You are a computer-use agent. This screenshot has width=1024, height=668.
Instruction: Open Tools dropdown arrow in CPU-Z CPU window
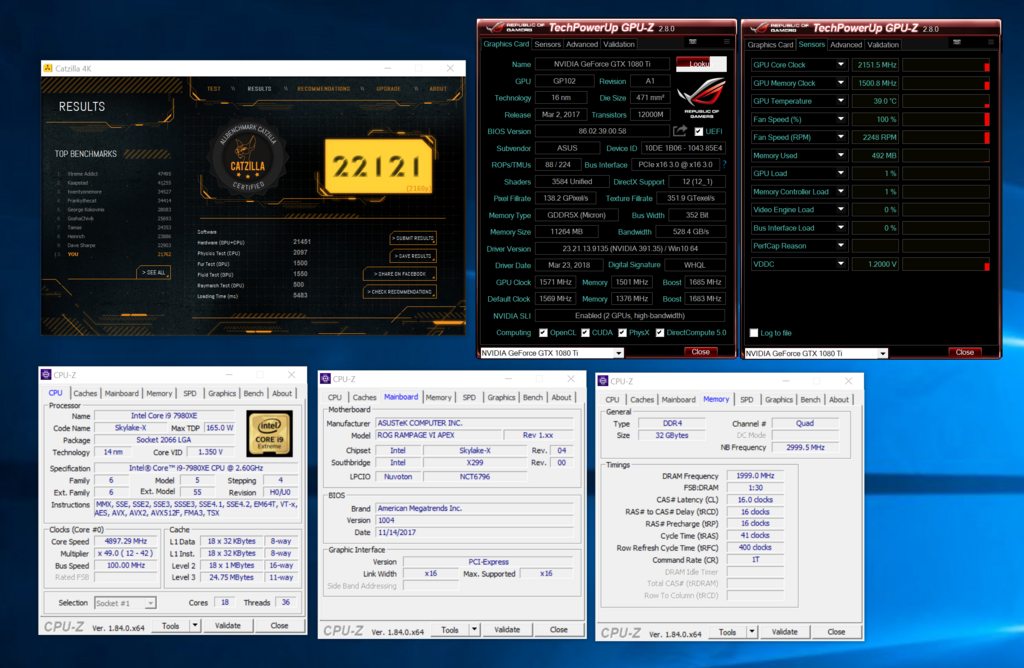pos(194,625)
